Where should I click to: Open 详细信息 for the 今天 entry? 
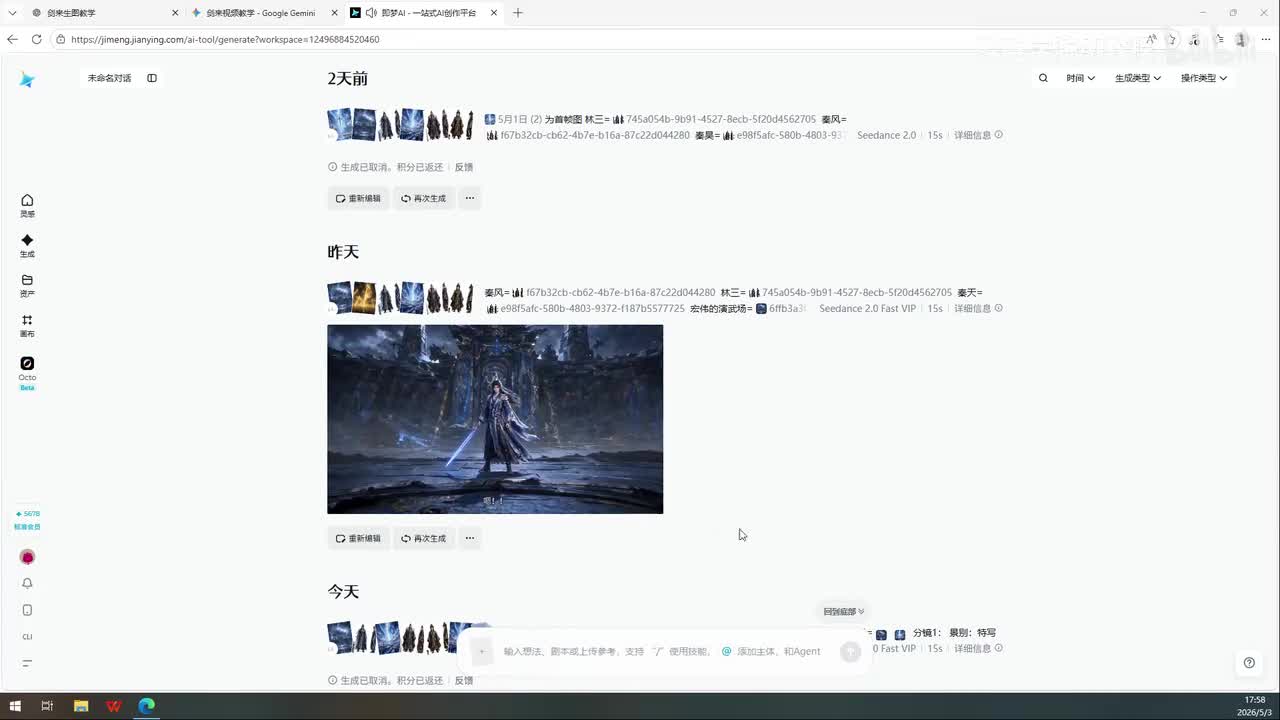pos(978,648)
